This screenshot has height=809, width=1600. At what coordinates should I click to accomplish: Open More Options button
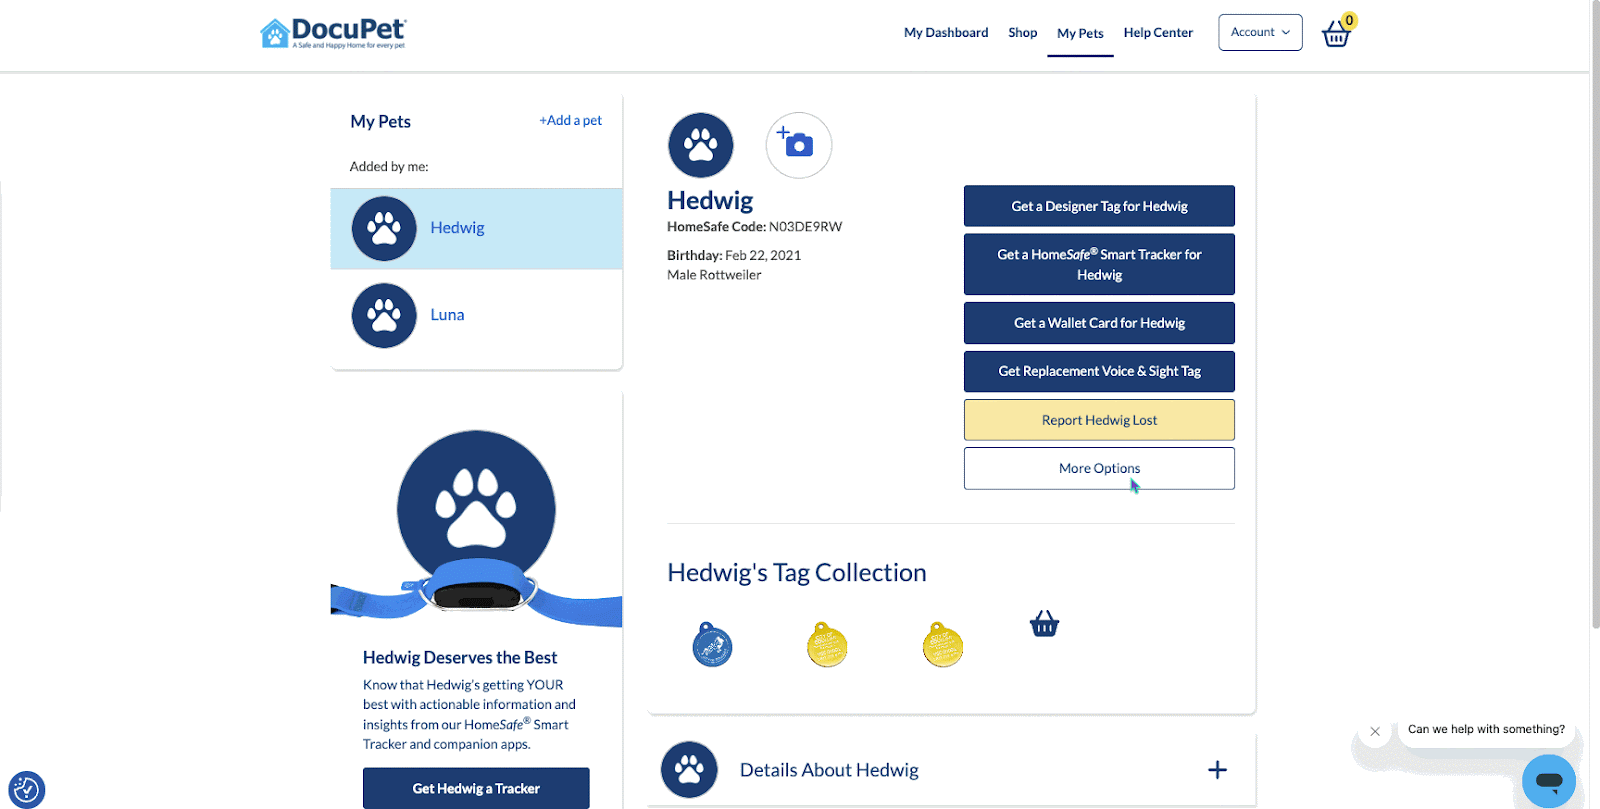click(x=1099, y=468)
